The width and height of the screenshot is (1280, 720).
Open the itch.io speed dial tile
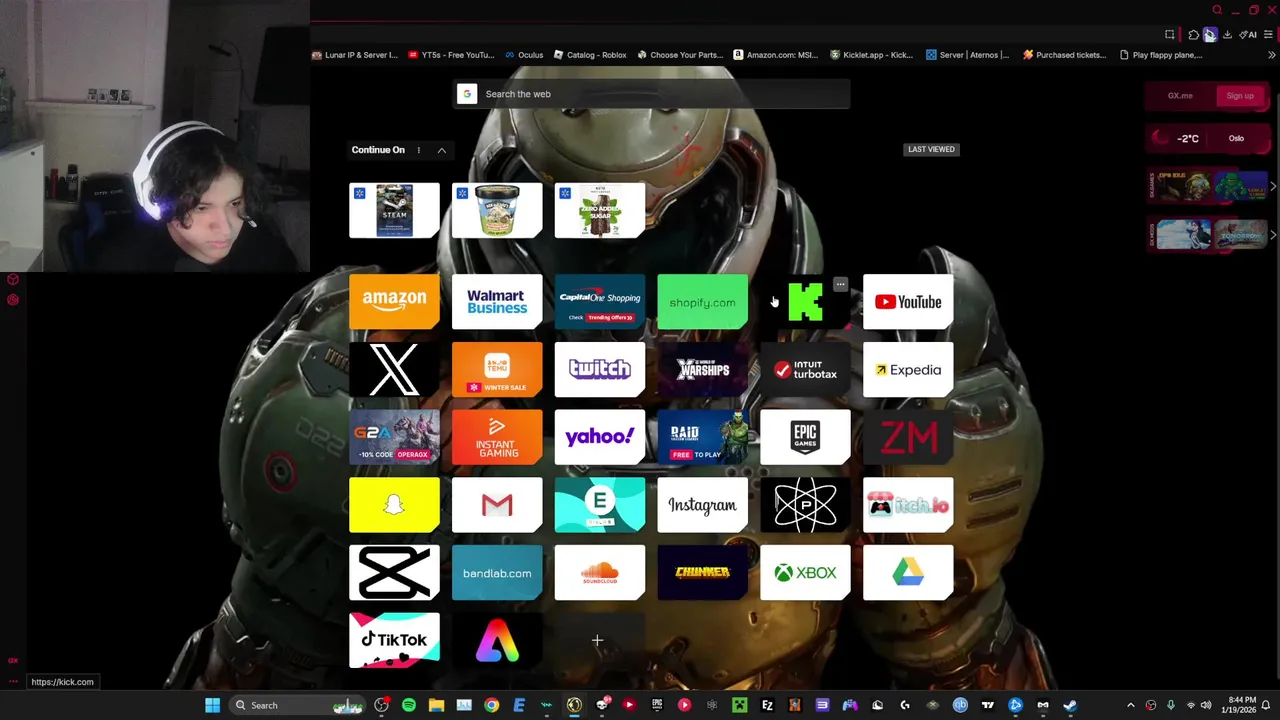pos(908,505)
